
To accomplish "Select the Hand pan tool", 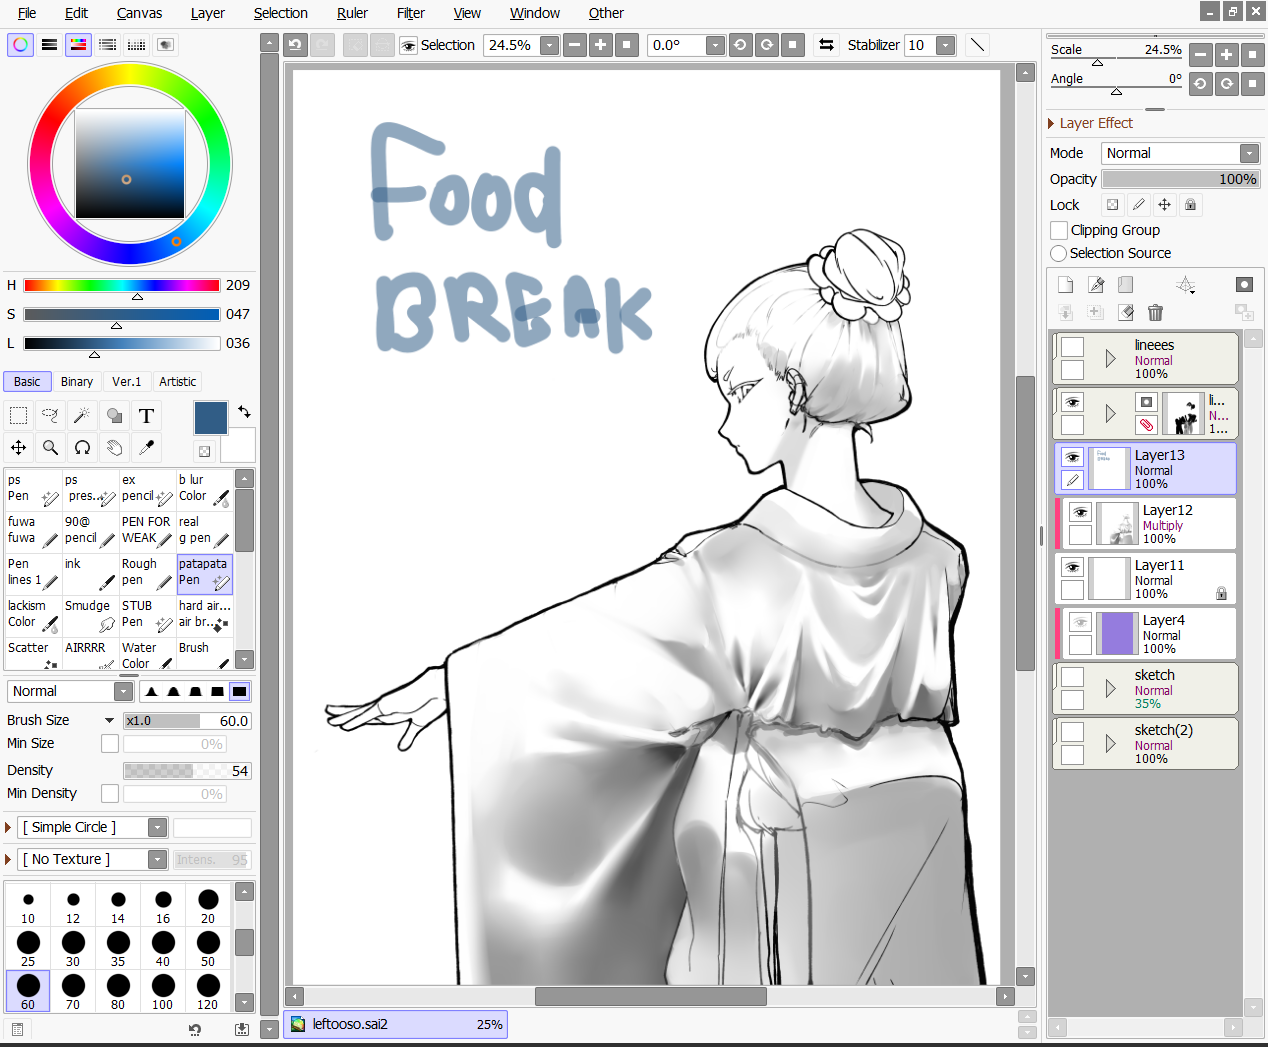I will tap(114, 448).
